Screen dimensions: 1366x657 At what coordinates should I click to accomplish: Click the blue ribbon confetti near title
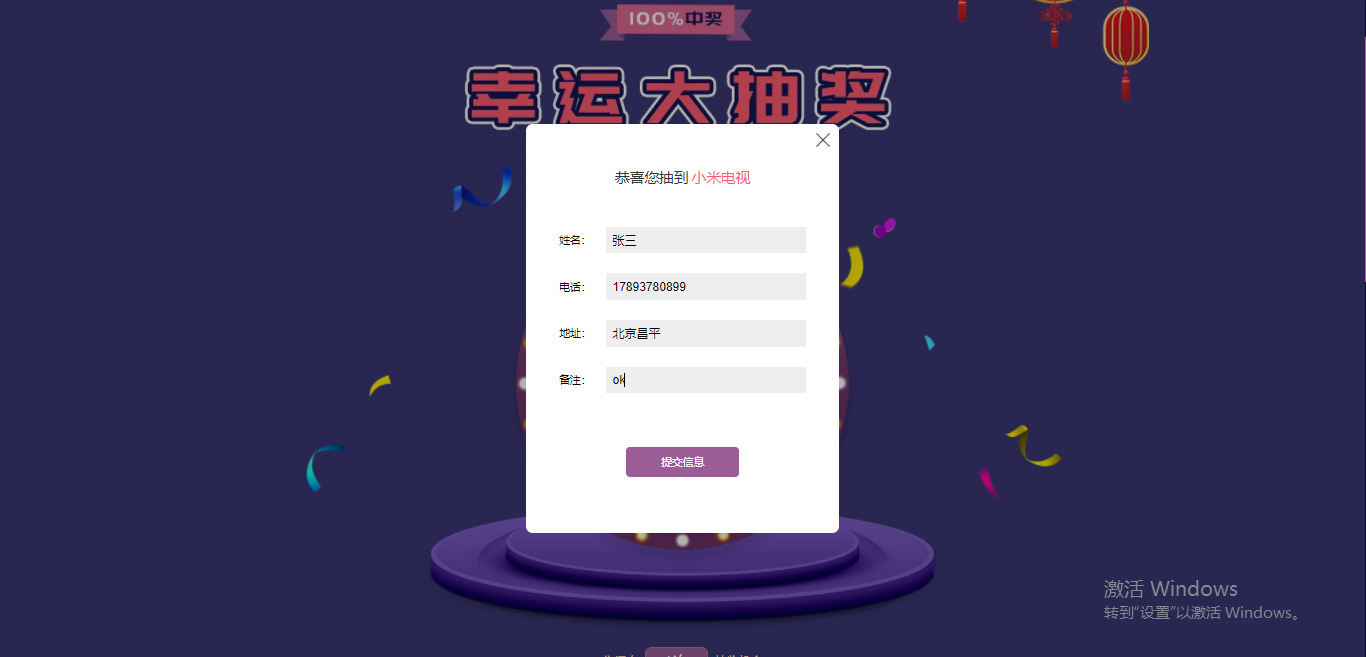[482, 189]
